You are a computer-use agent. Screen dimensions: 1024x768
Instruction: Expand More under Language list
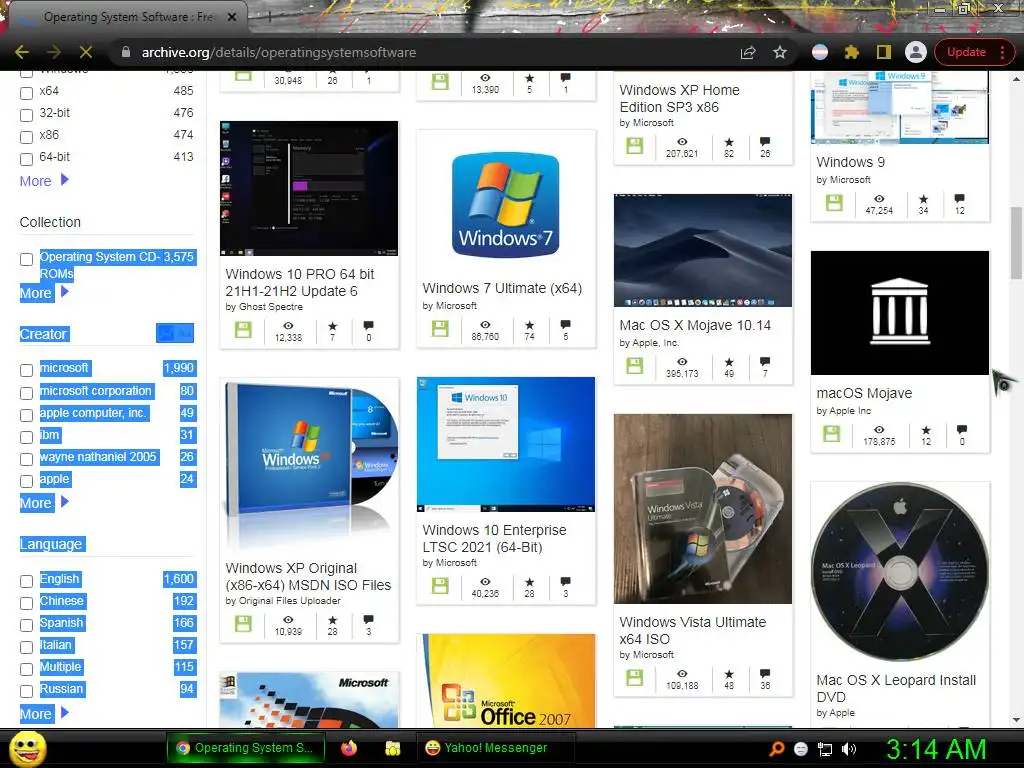pos(44,714)
